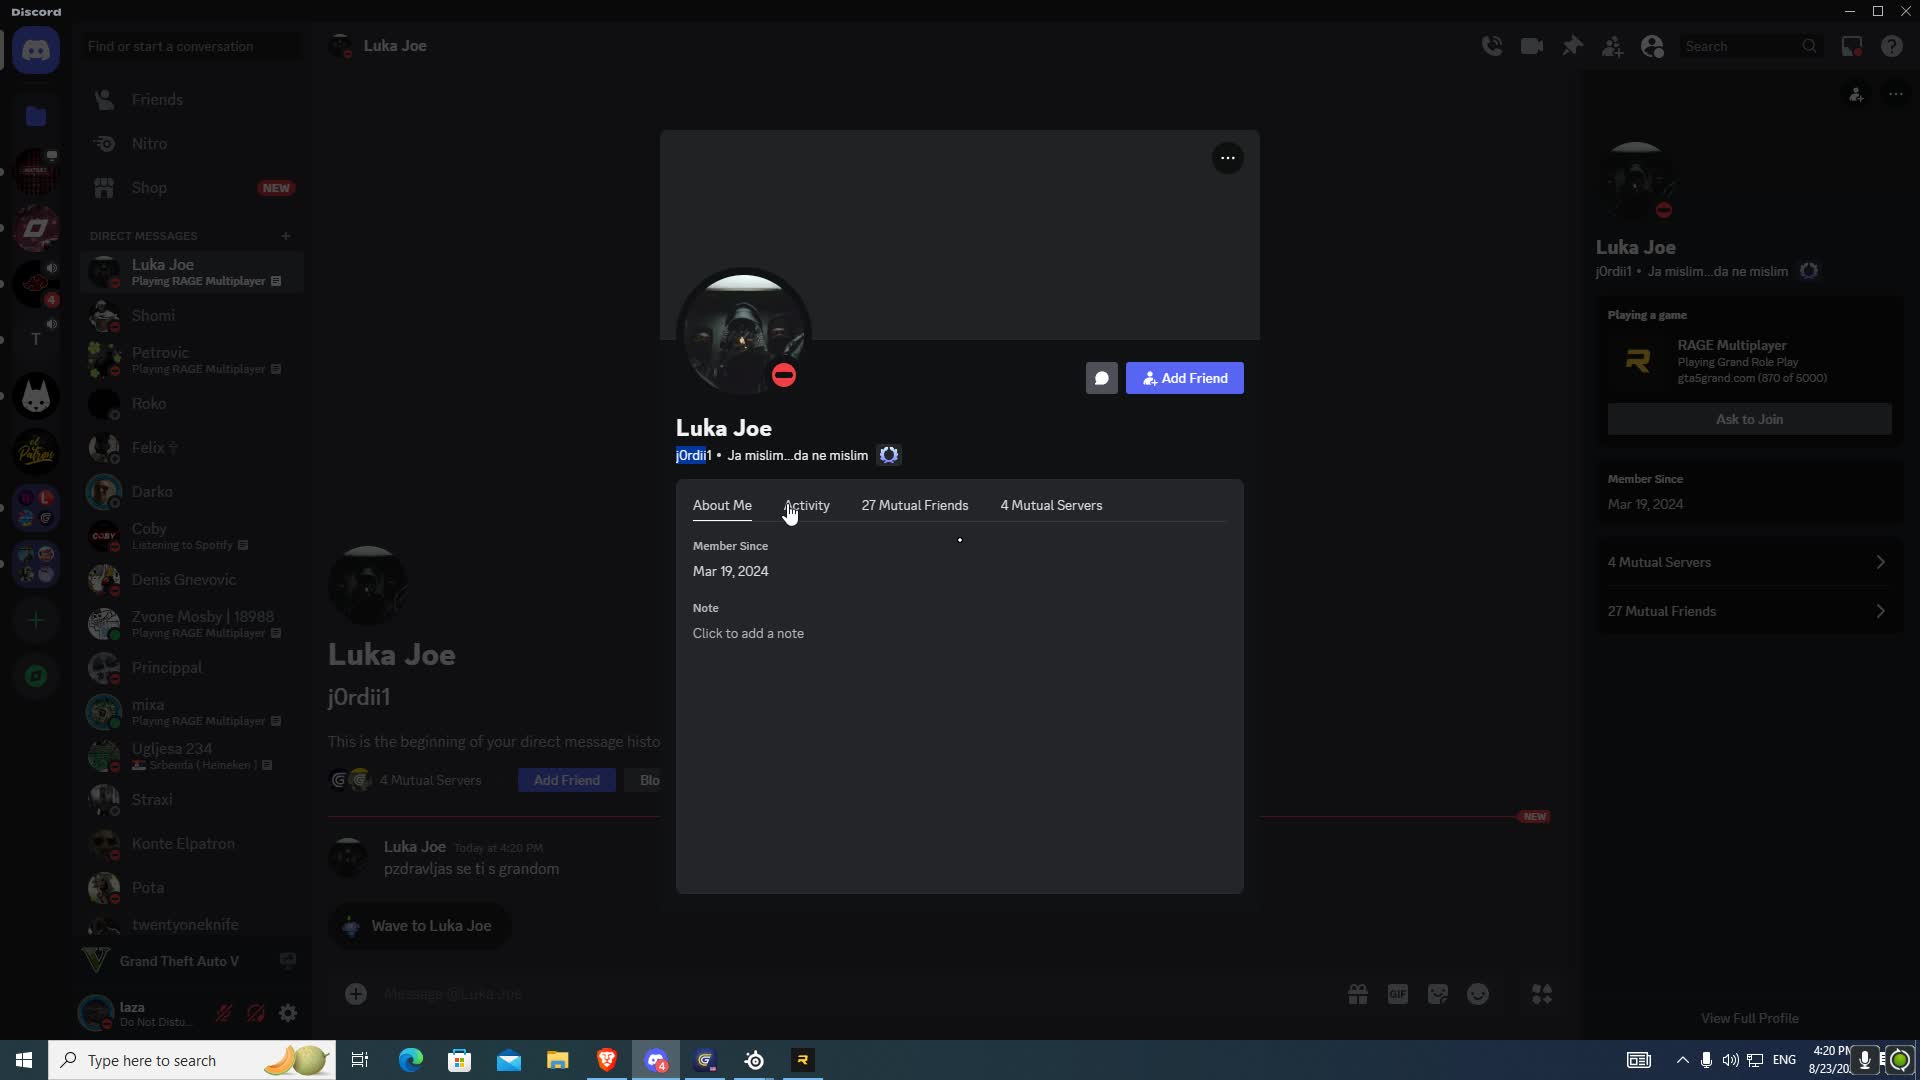
Task: Show hidden system tray icons chevron
Action: (x=1682, y=1060)
